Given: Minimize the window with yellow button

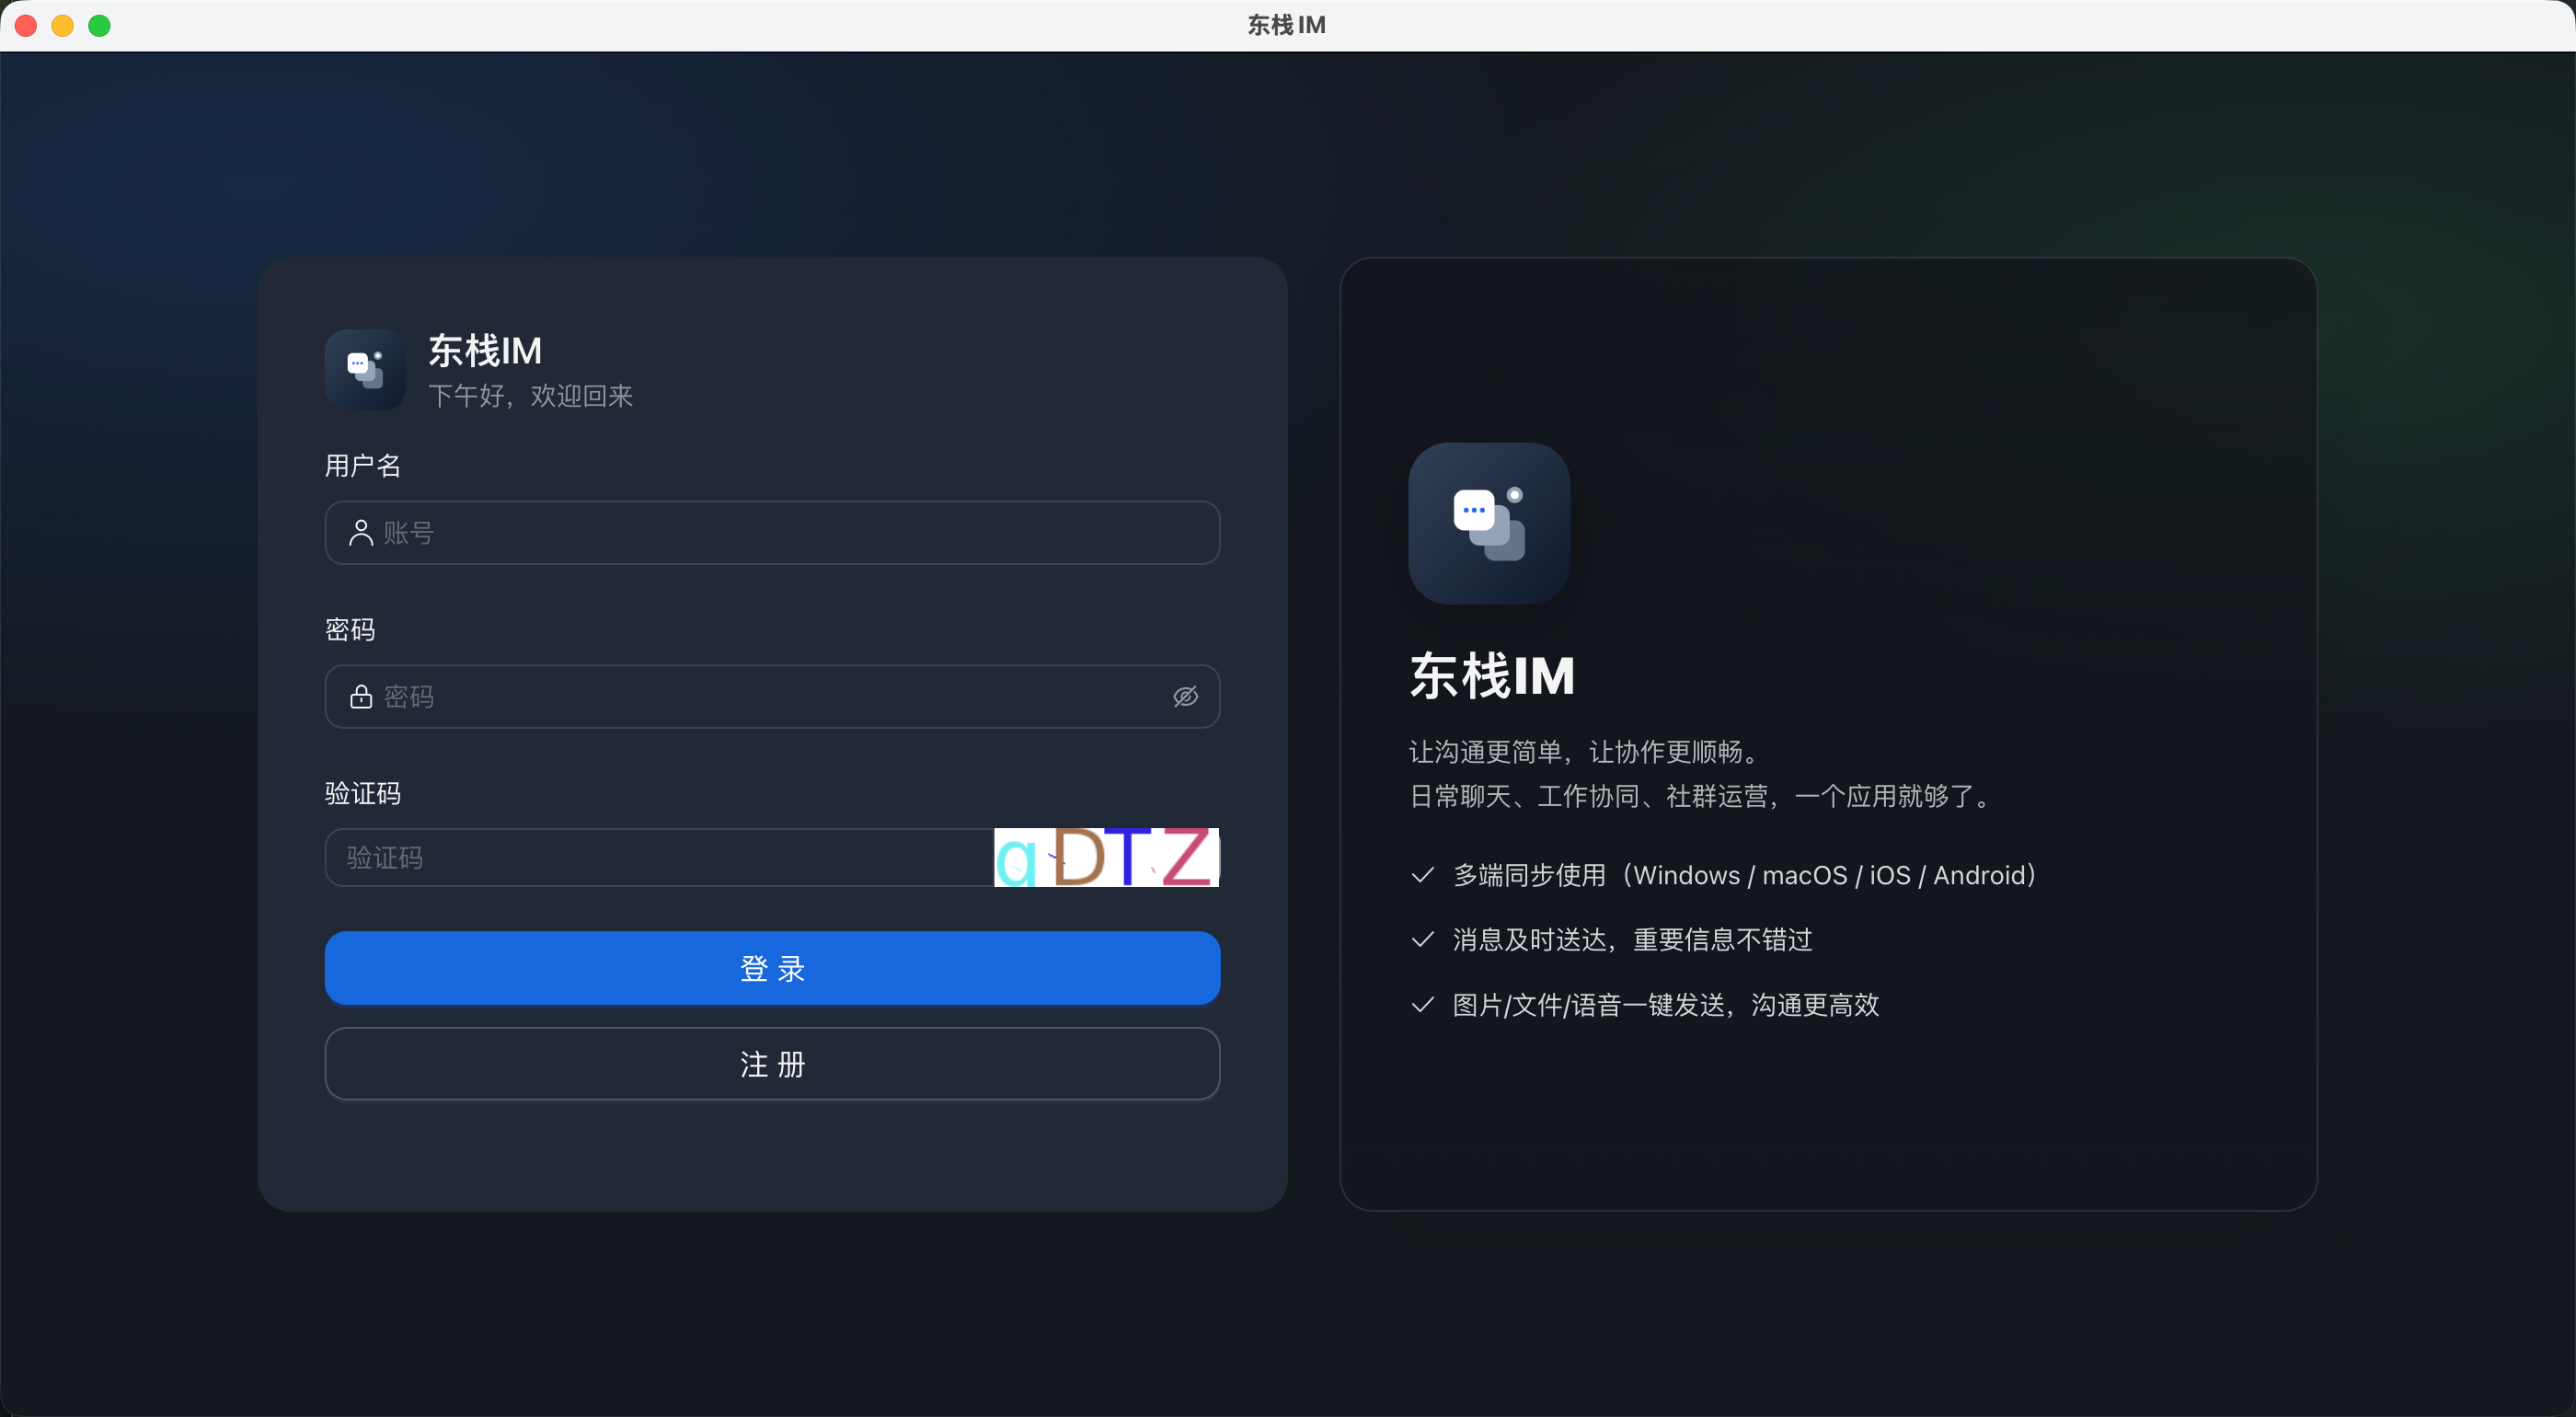Looking at the screenshot, I should tap(63, 25).
